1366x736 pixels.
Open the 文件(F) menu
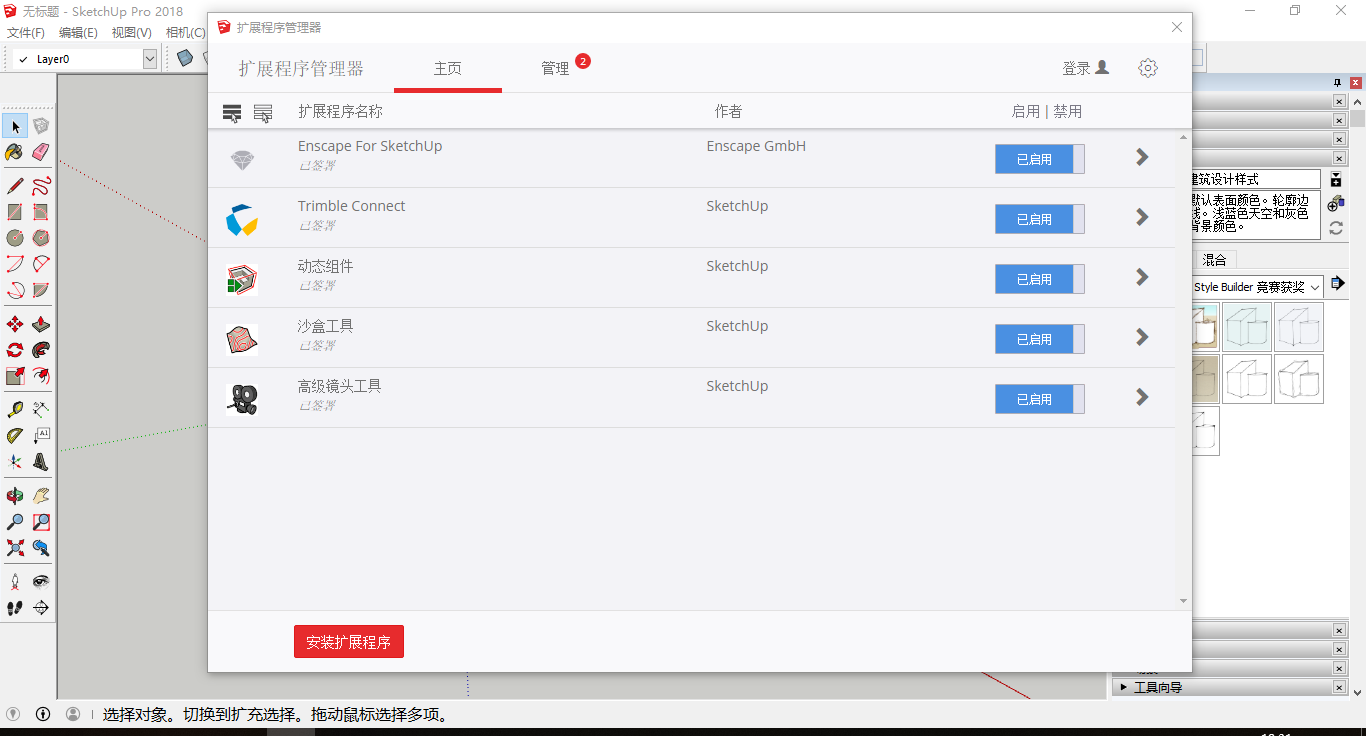click(26, 32)
